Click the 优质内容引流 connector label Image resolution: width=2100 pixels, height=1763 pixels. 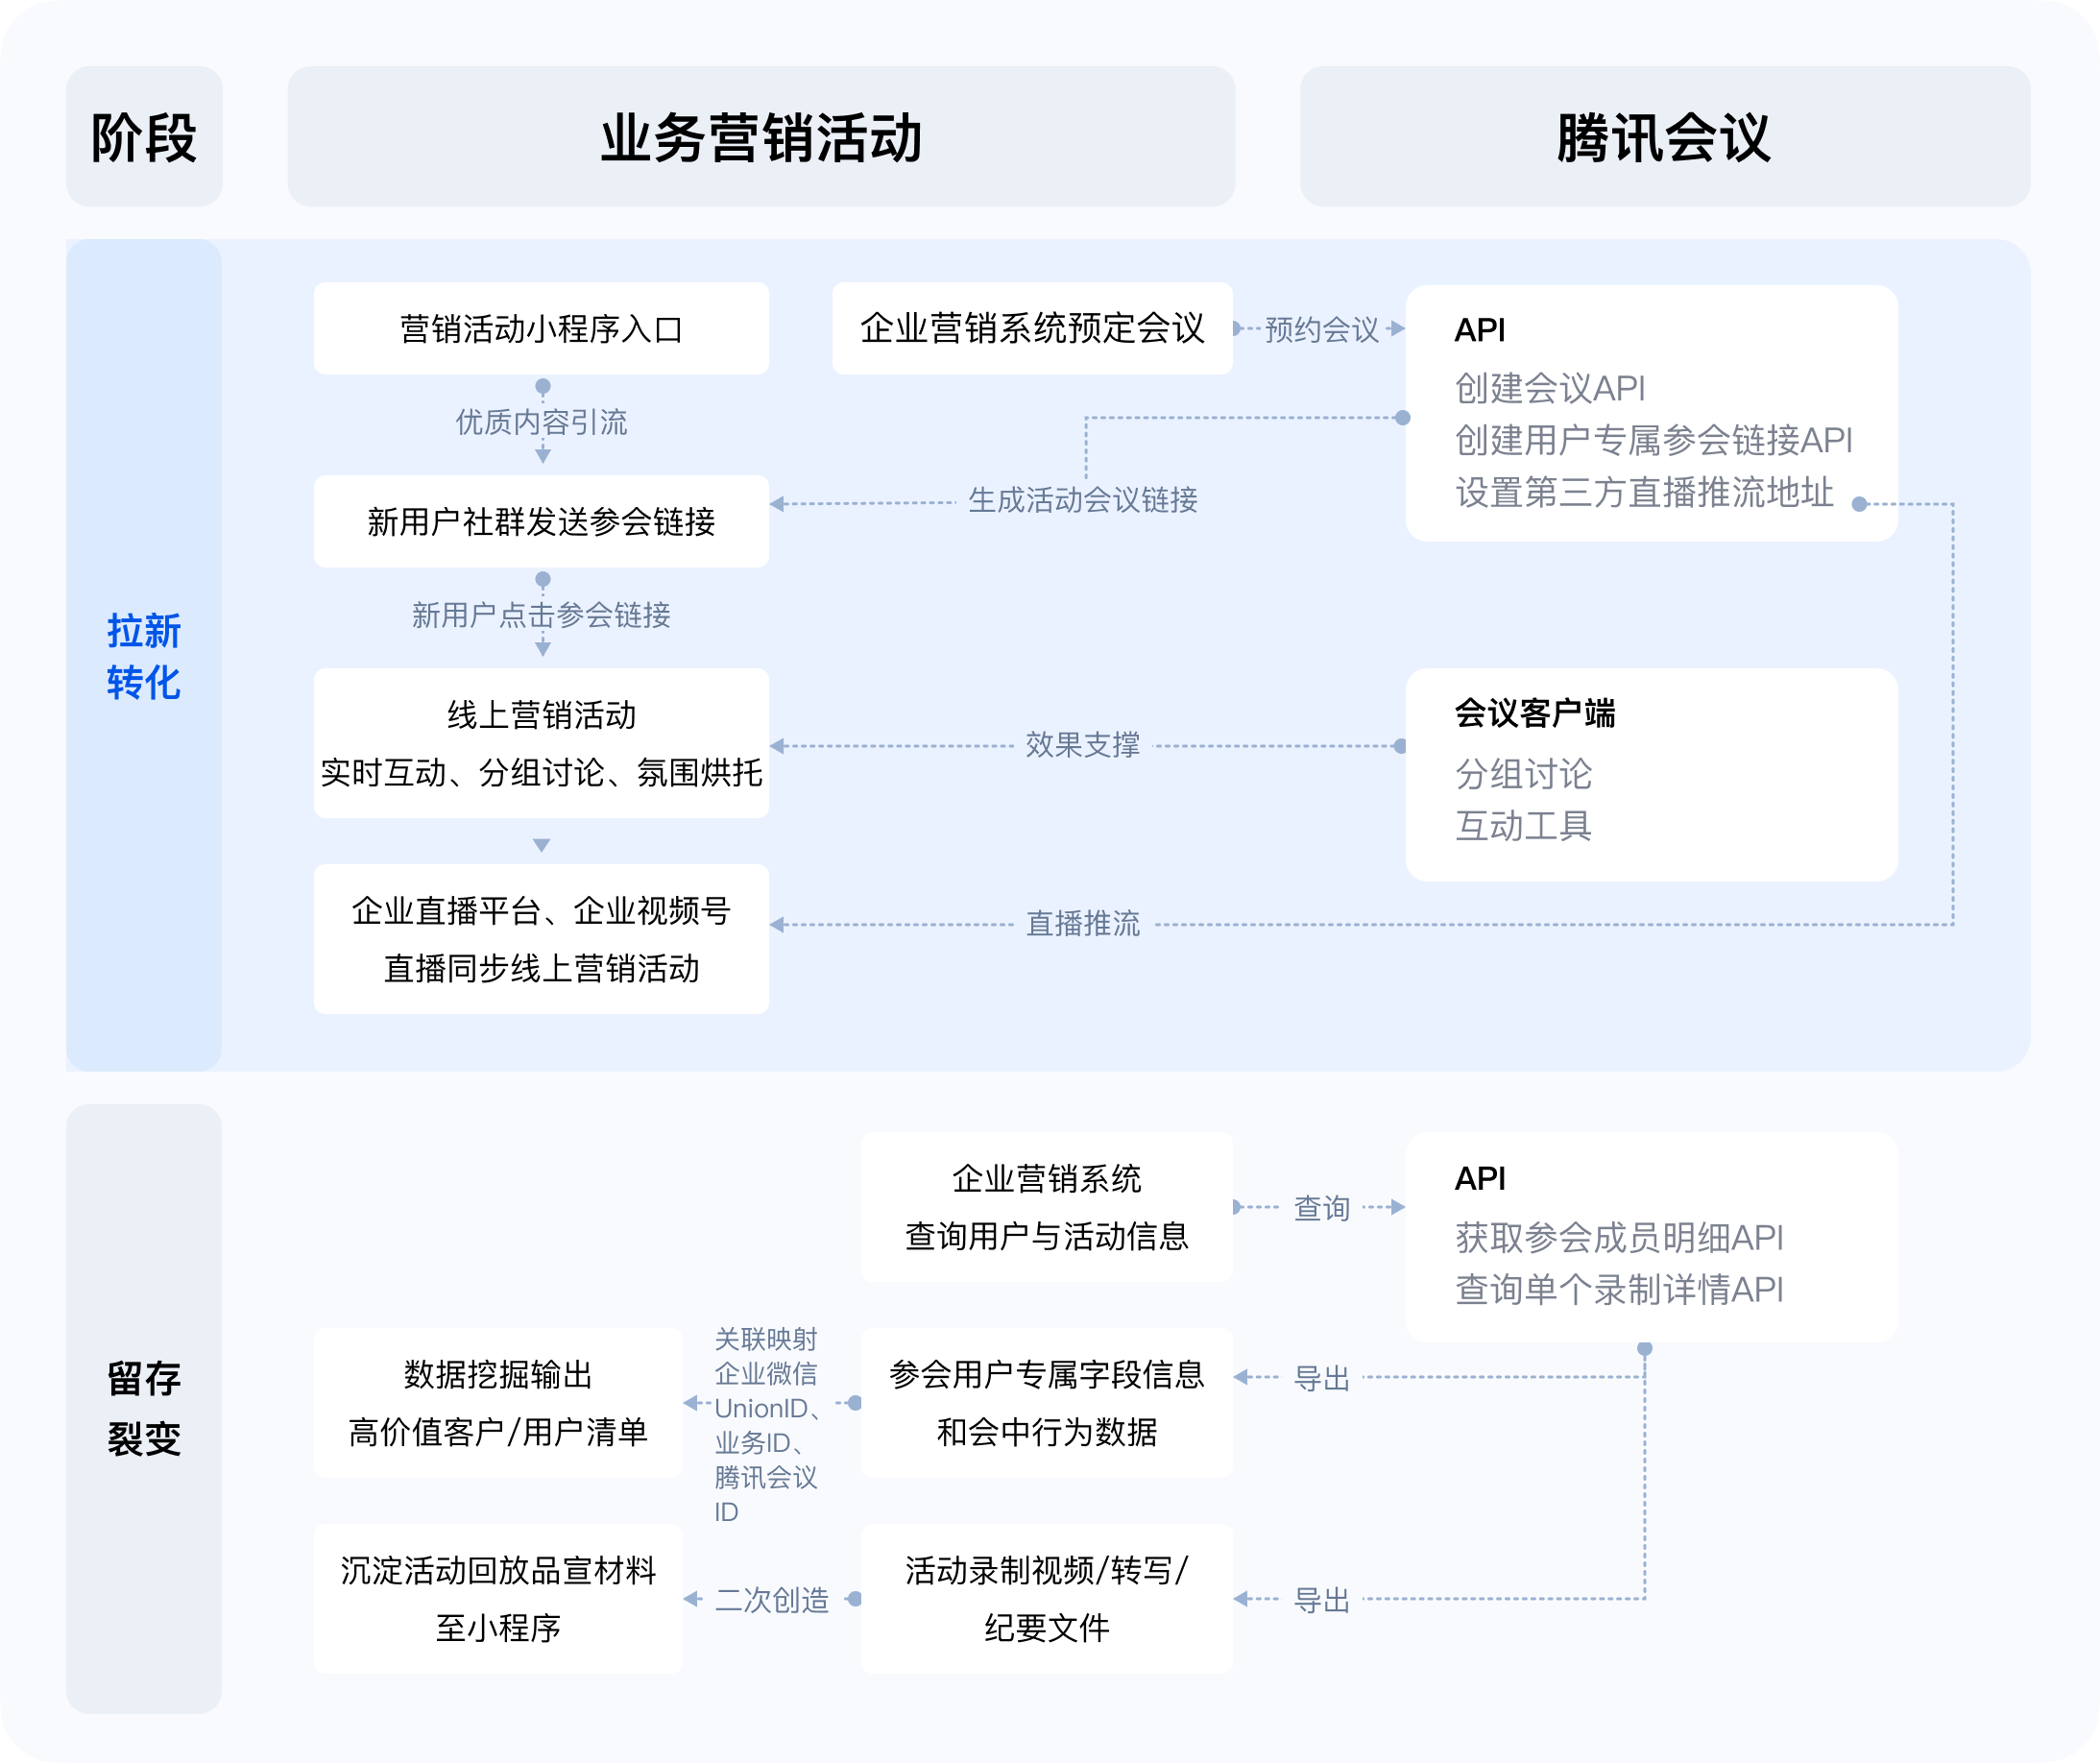pyautogui.click(x=541, y=422)
